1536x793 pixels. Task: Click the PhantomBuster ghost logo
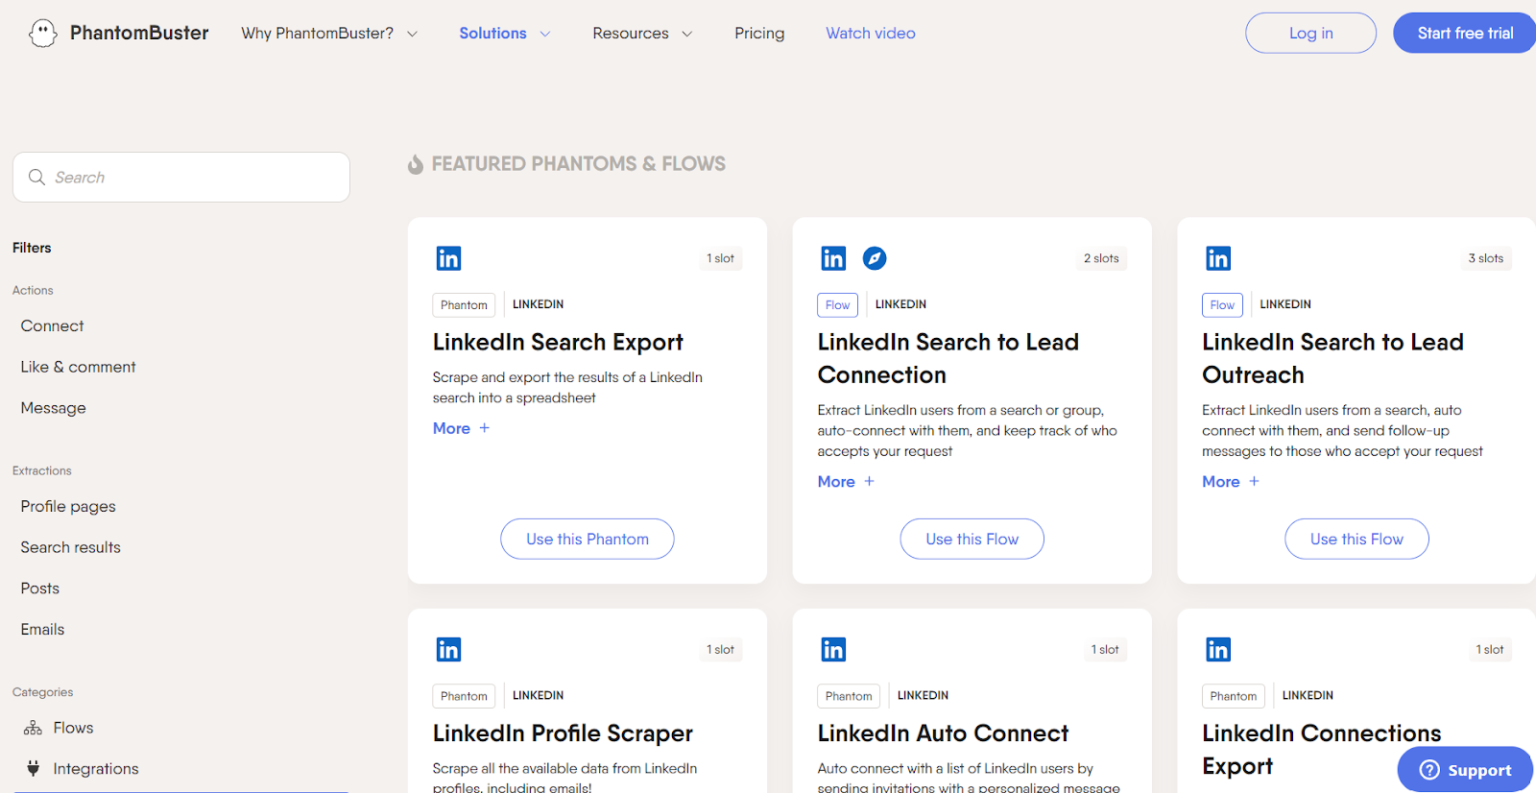[42, 32]
